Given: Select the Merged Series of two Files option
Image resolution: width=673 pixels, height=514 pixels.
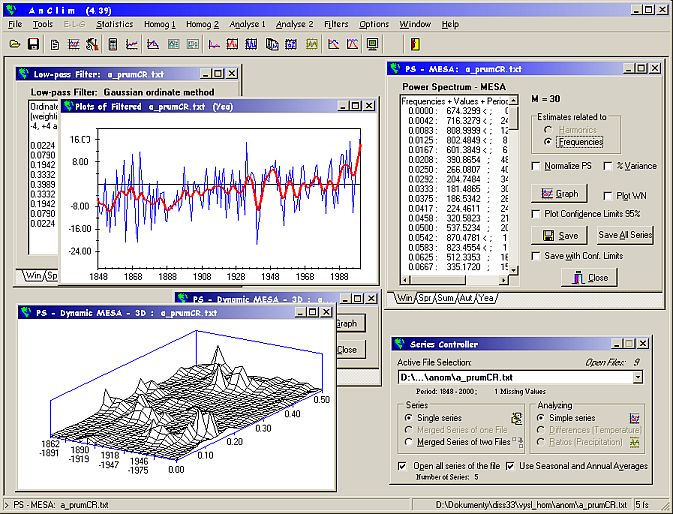Looking at the screenshot, I should (x=409, y=442).
